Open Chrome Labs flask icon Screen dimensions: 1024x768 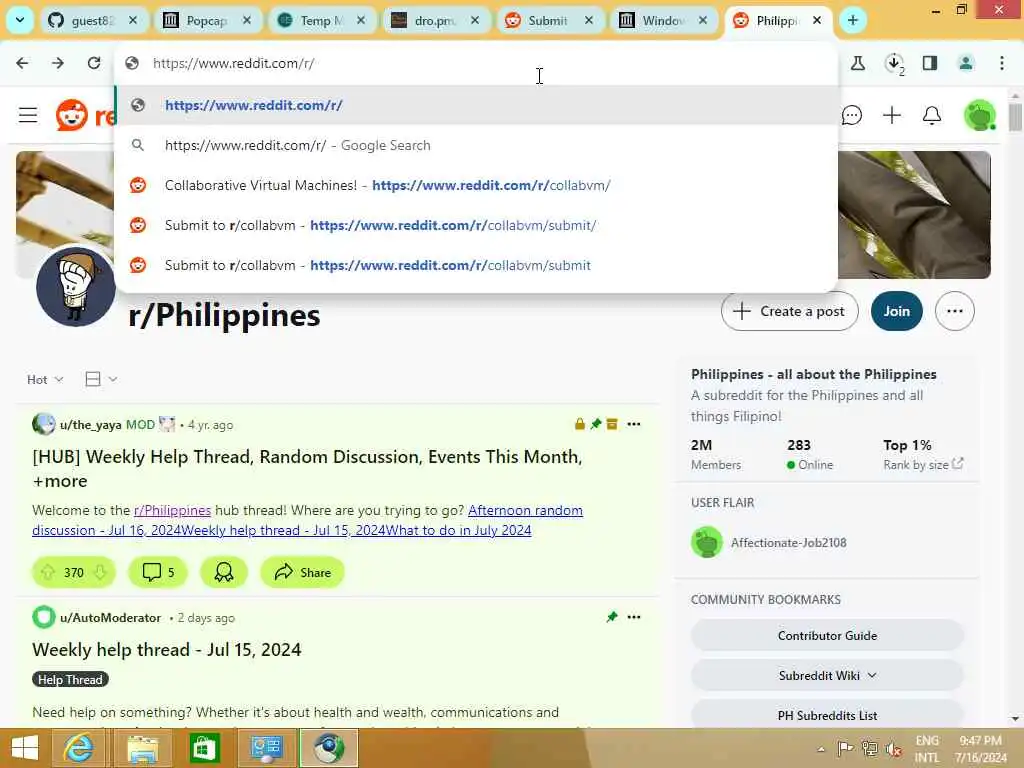pyautogui.click(x=858, y=63)
